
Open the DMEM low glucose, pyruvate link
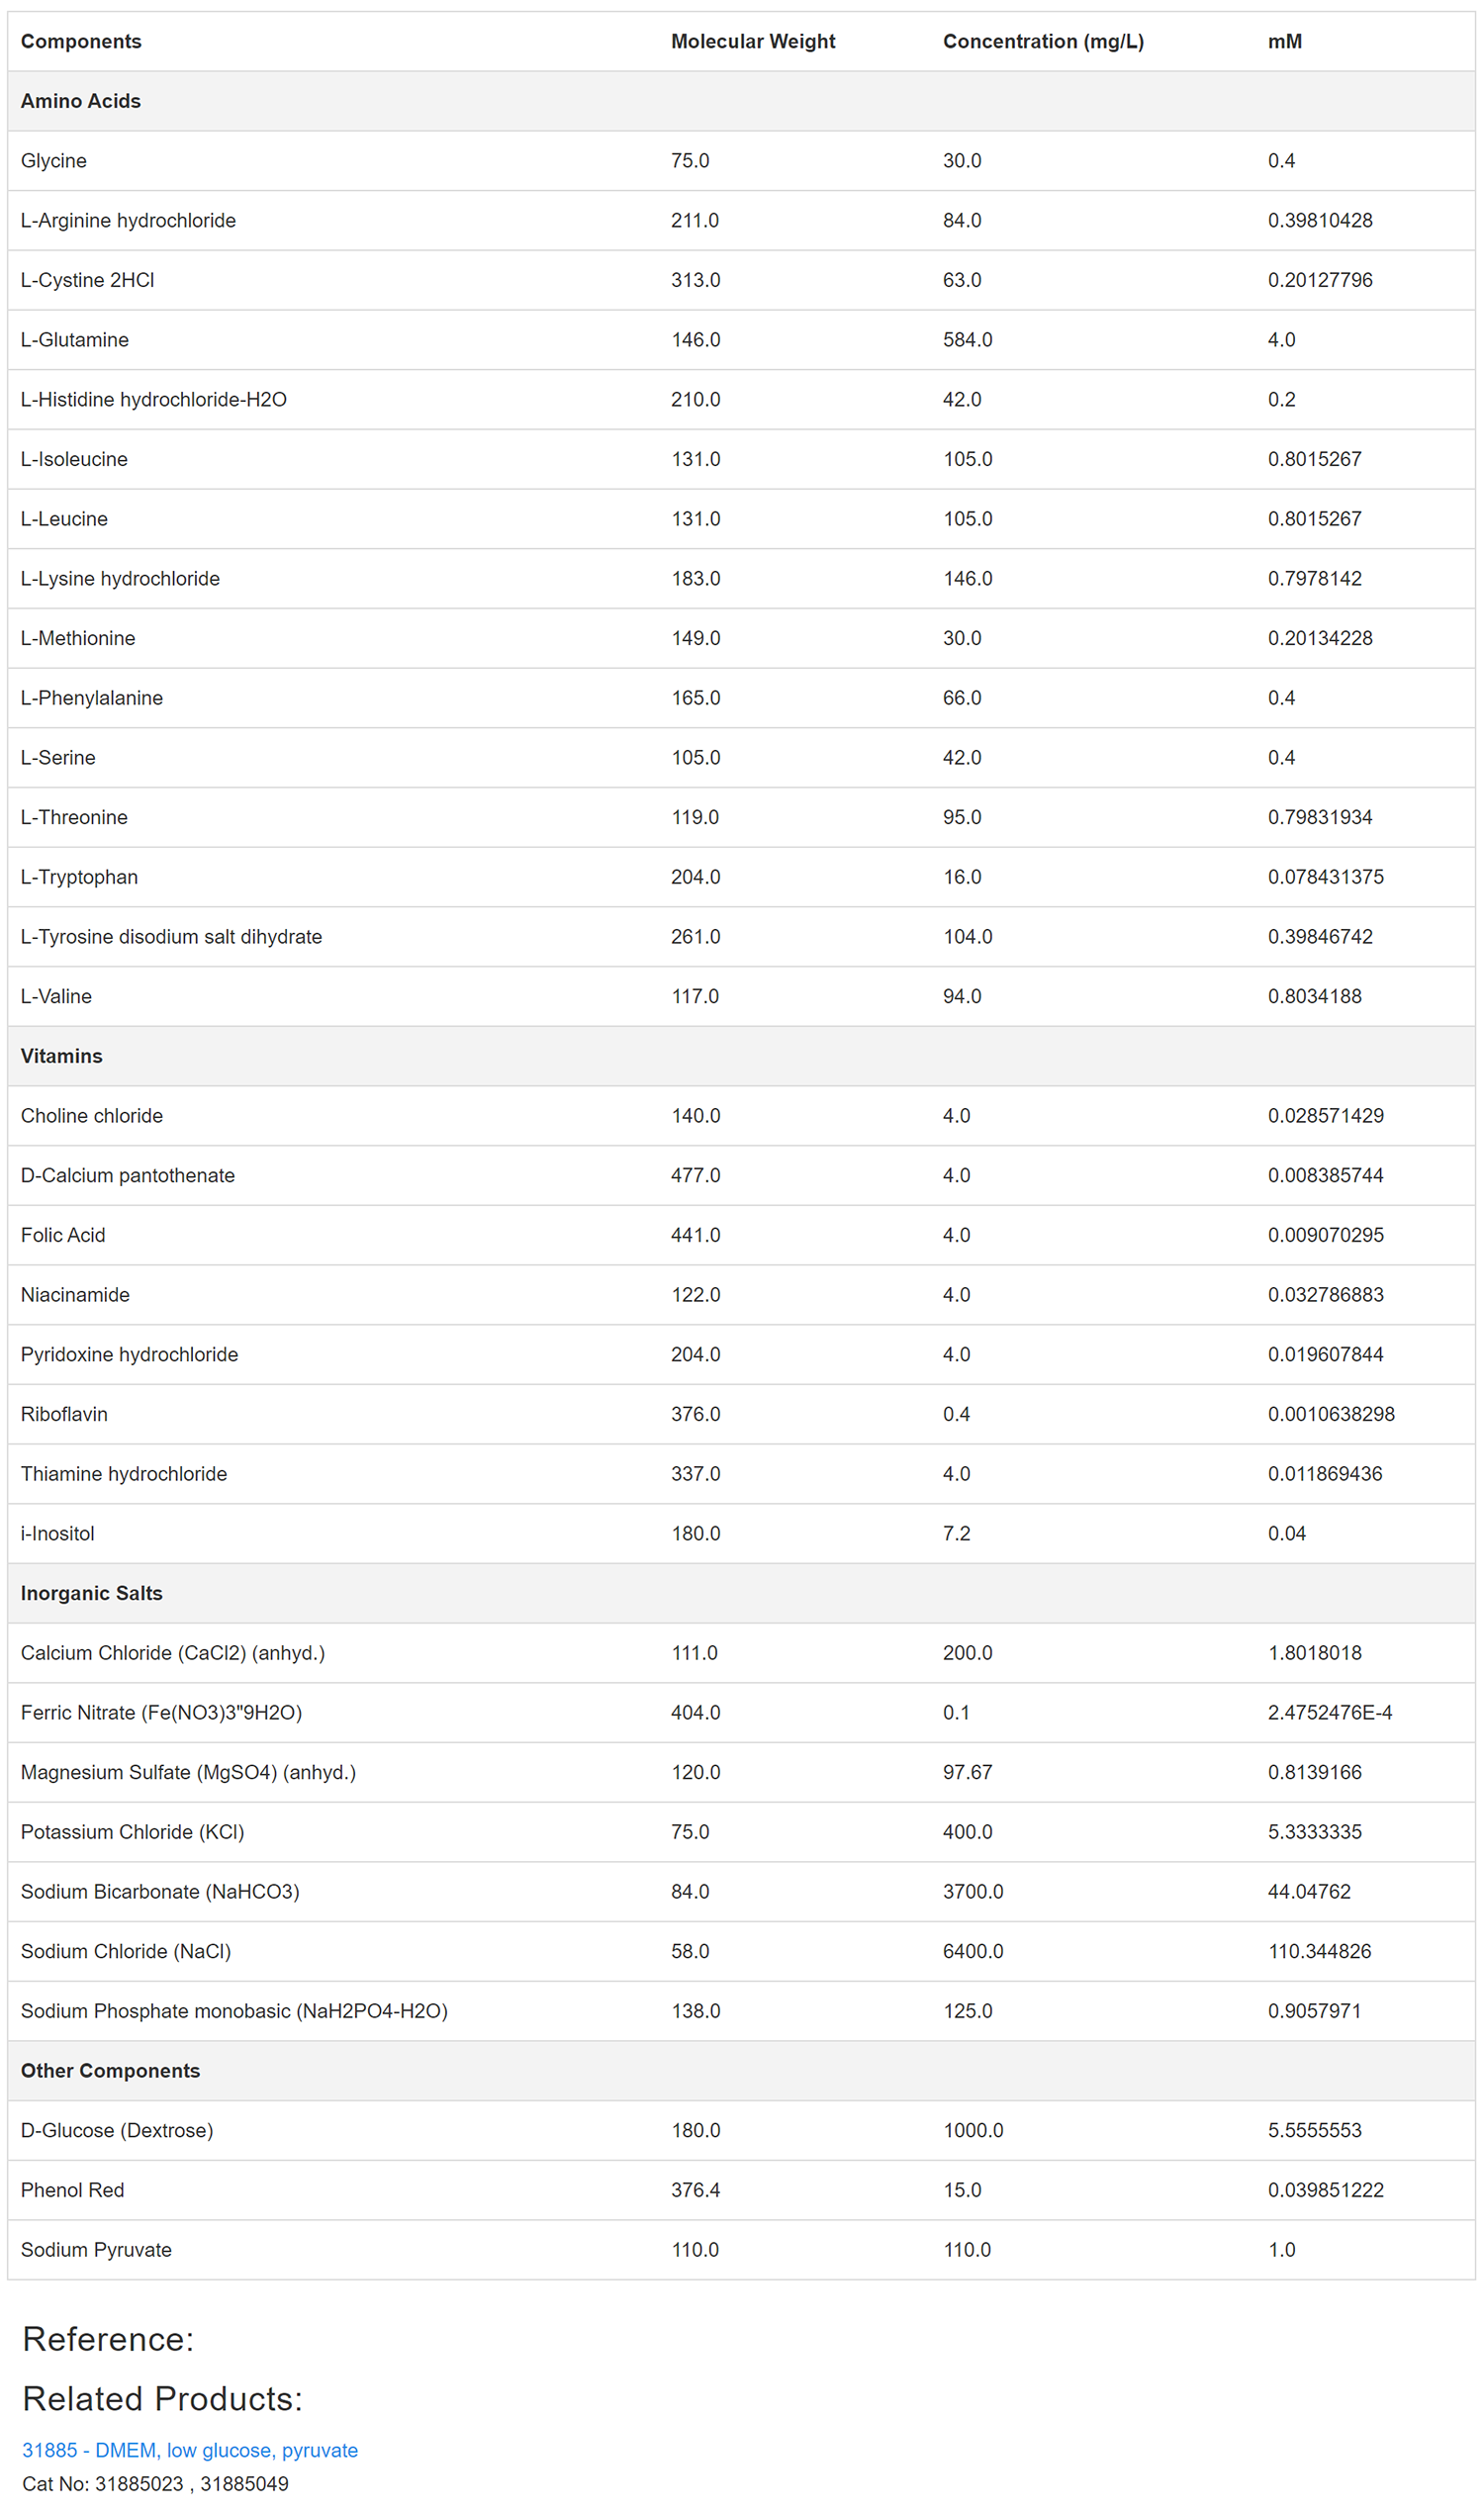click(190, 2450)
